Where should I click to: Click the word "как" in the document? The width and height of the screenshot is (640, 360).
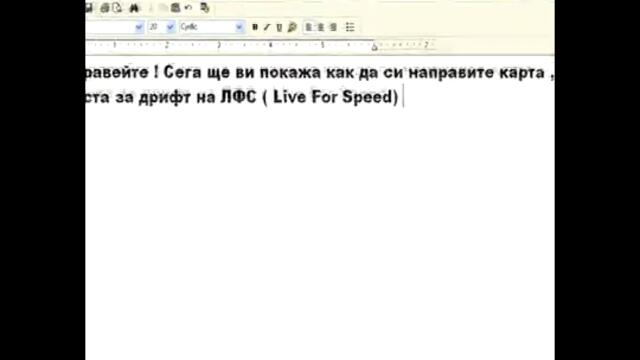tap(340, 73)
